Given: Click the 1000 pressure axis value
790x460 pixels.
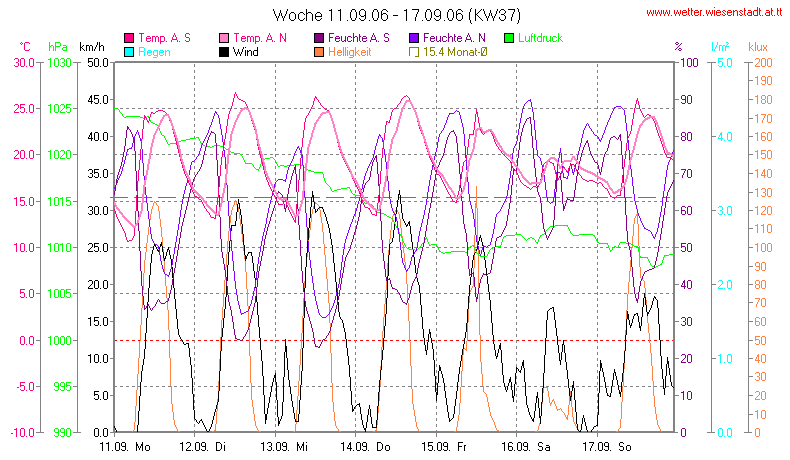Looking at the screenshot, I should tap(59, 340).
